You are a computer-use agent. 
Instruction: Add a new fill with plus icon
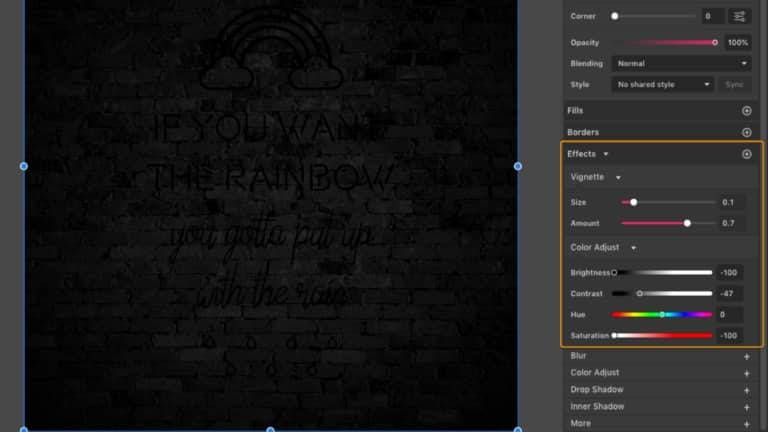point(746,111)
